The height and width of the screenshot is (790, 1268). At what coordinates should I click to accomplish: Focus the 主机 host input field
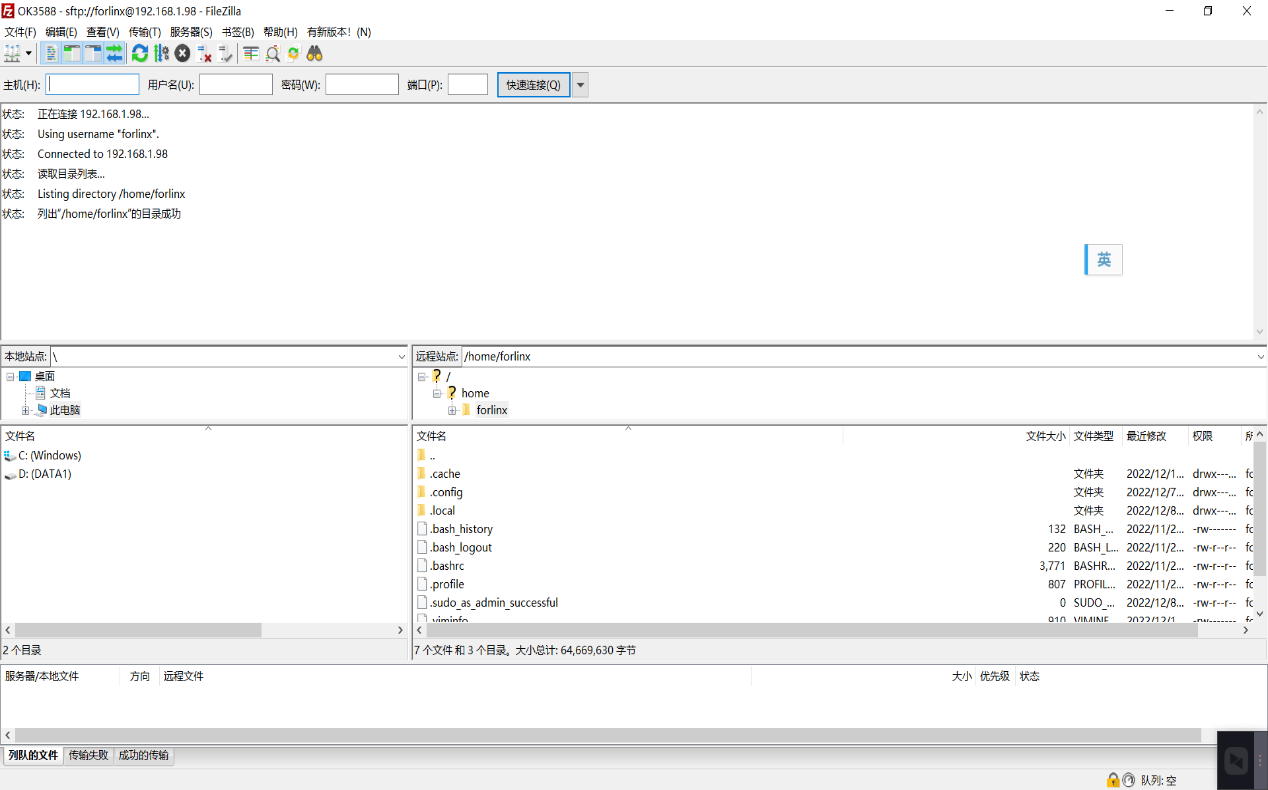[93, 85]
